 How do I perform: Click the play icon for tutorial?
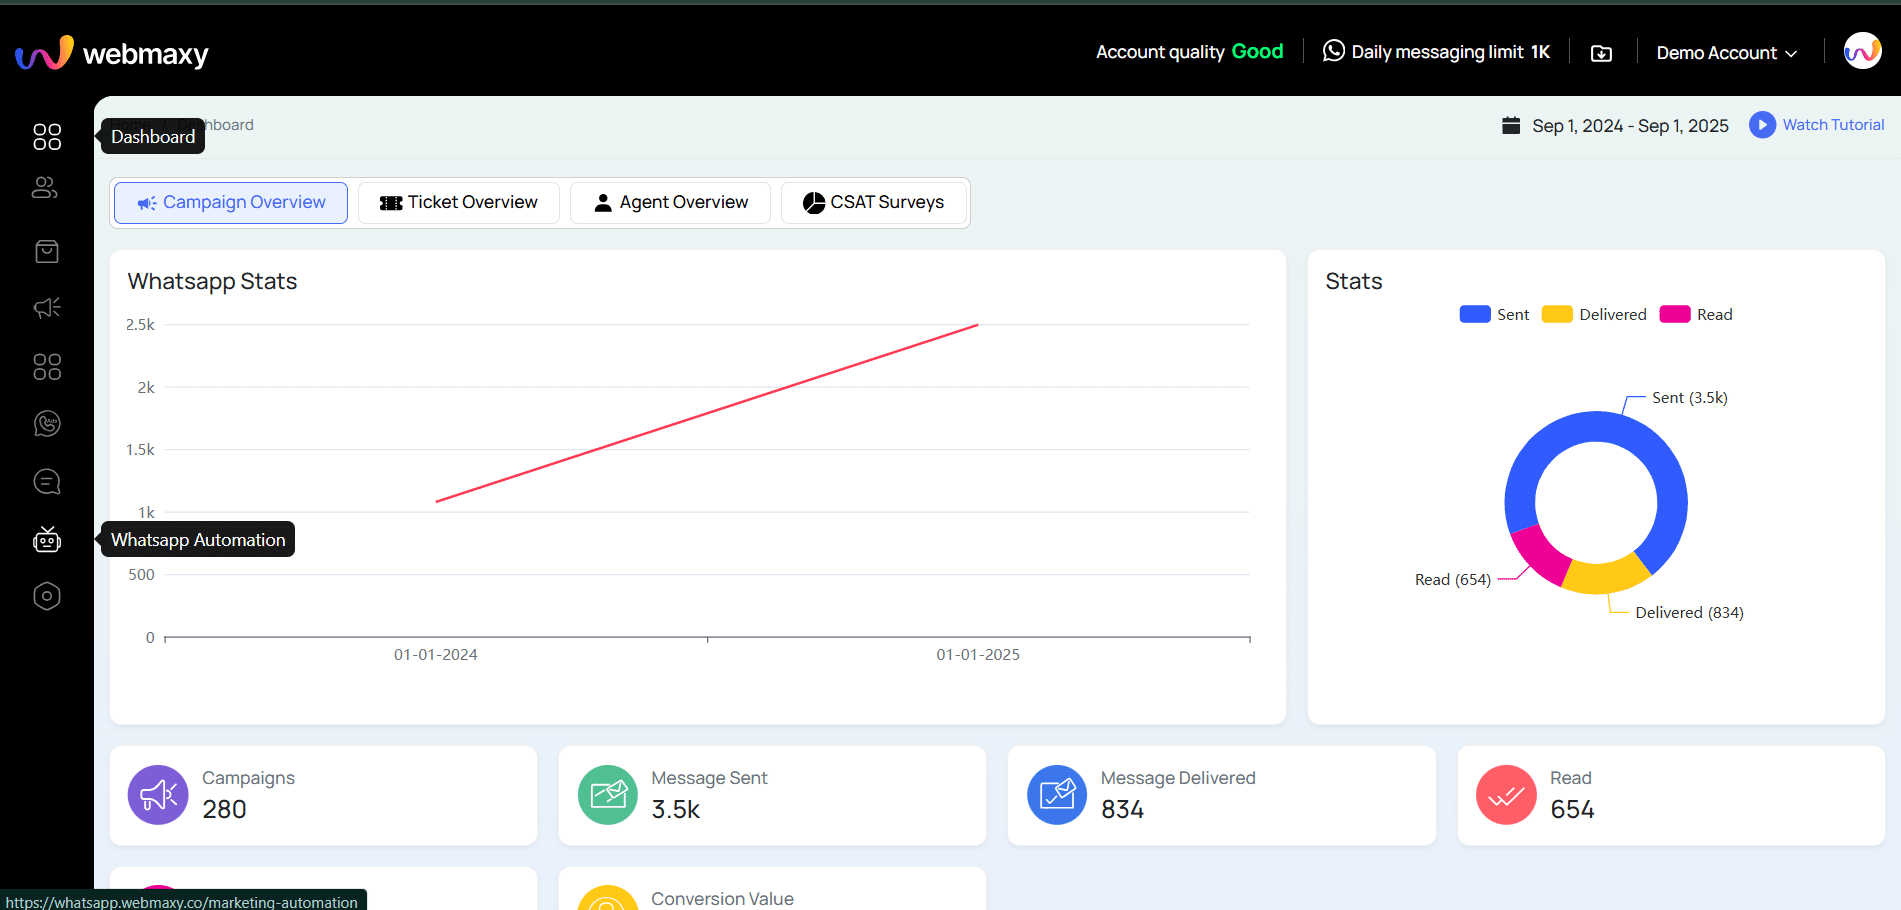pos(1762,125)
